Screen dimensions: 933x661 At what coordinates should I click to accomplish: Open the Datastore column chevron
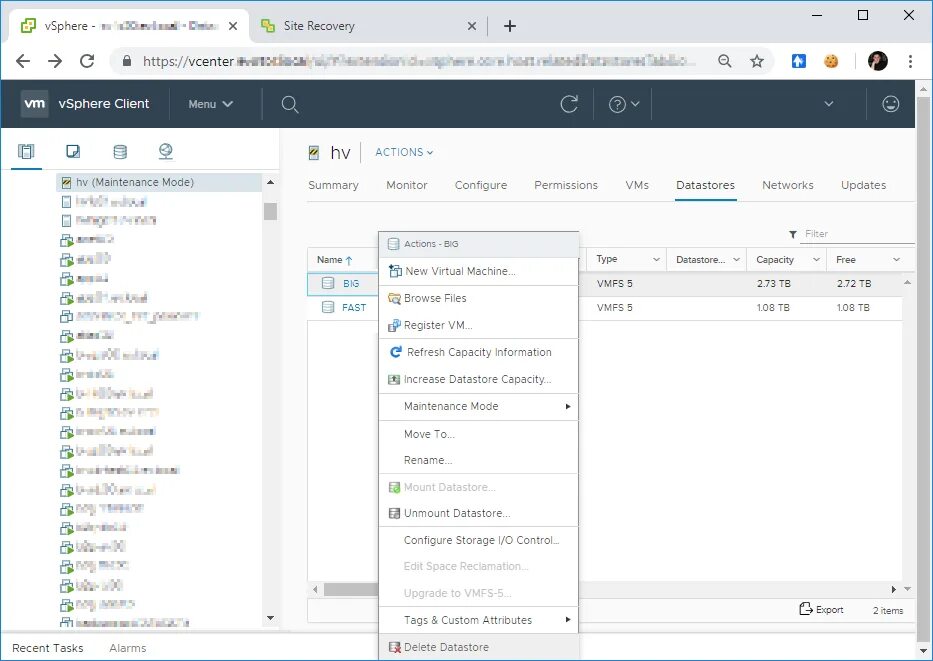point(736,259)
